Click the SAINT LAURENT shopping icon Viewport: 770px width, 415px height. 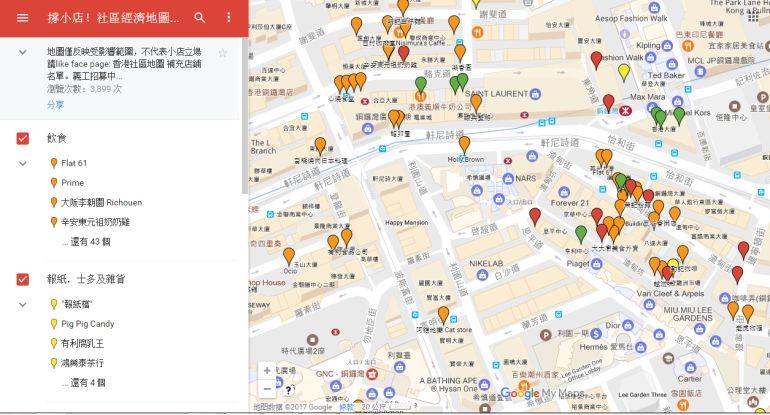point(535,94)
